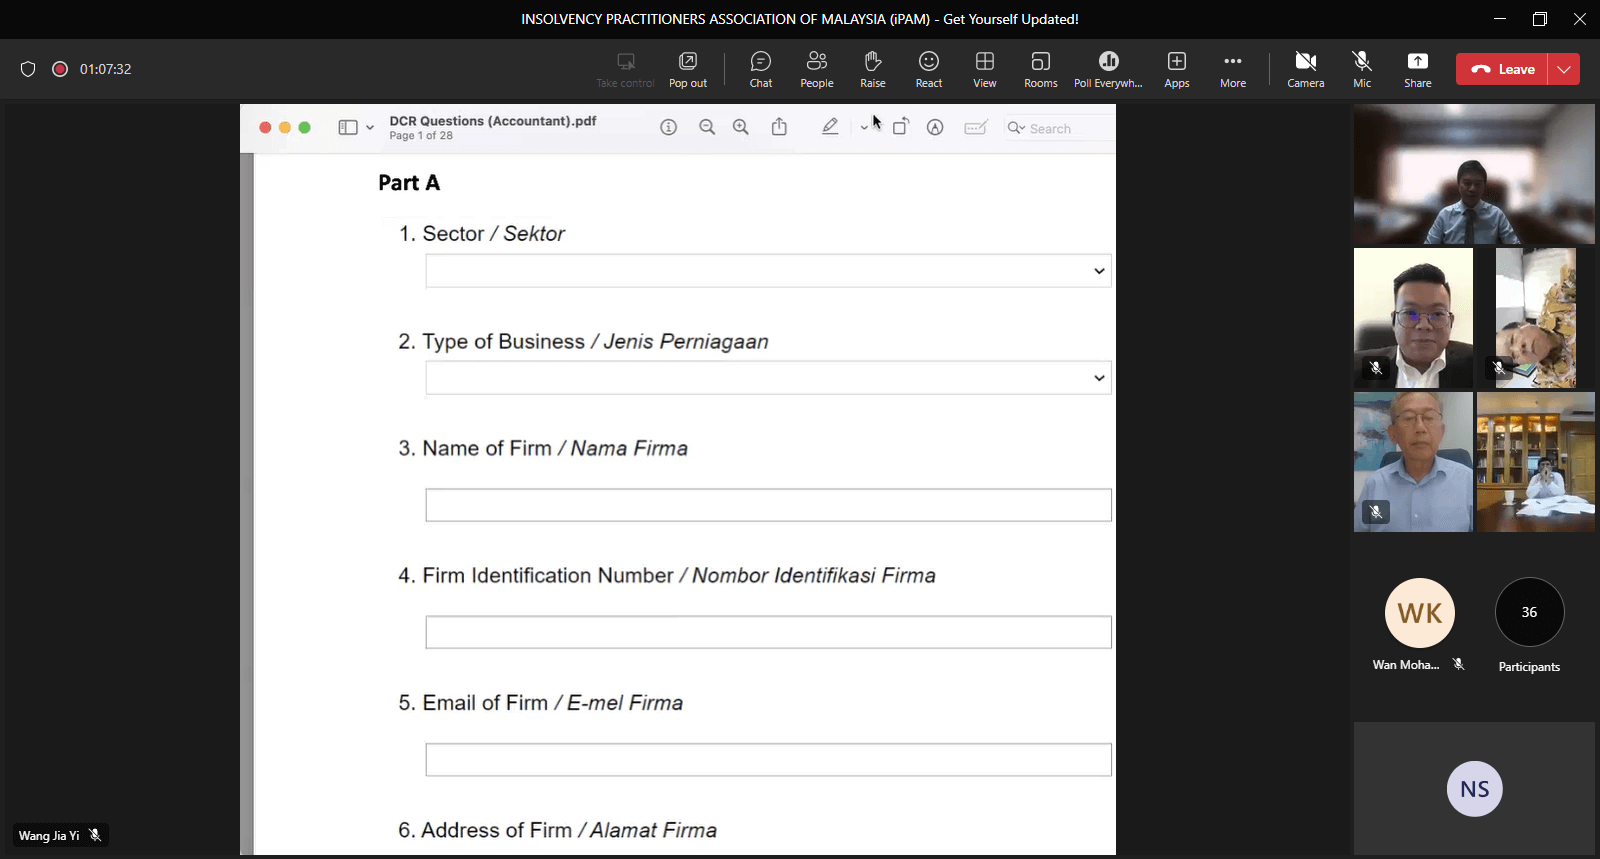Open the Apps gallery
This screenshot has height=859, width=1600.
1177,70
